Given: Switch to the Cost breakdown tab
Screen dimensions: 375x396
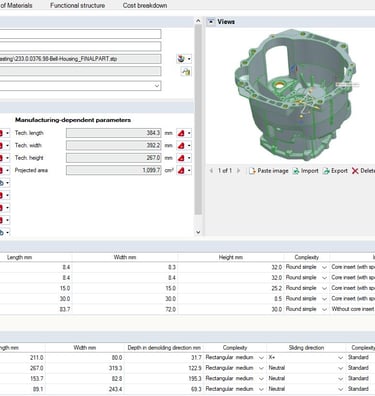Looking at the screenshot, I should point(145,5).
